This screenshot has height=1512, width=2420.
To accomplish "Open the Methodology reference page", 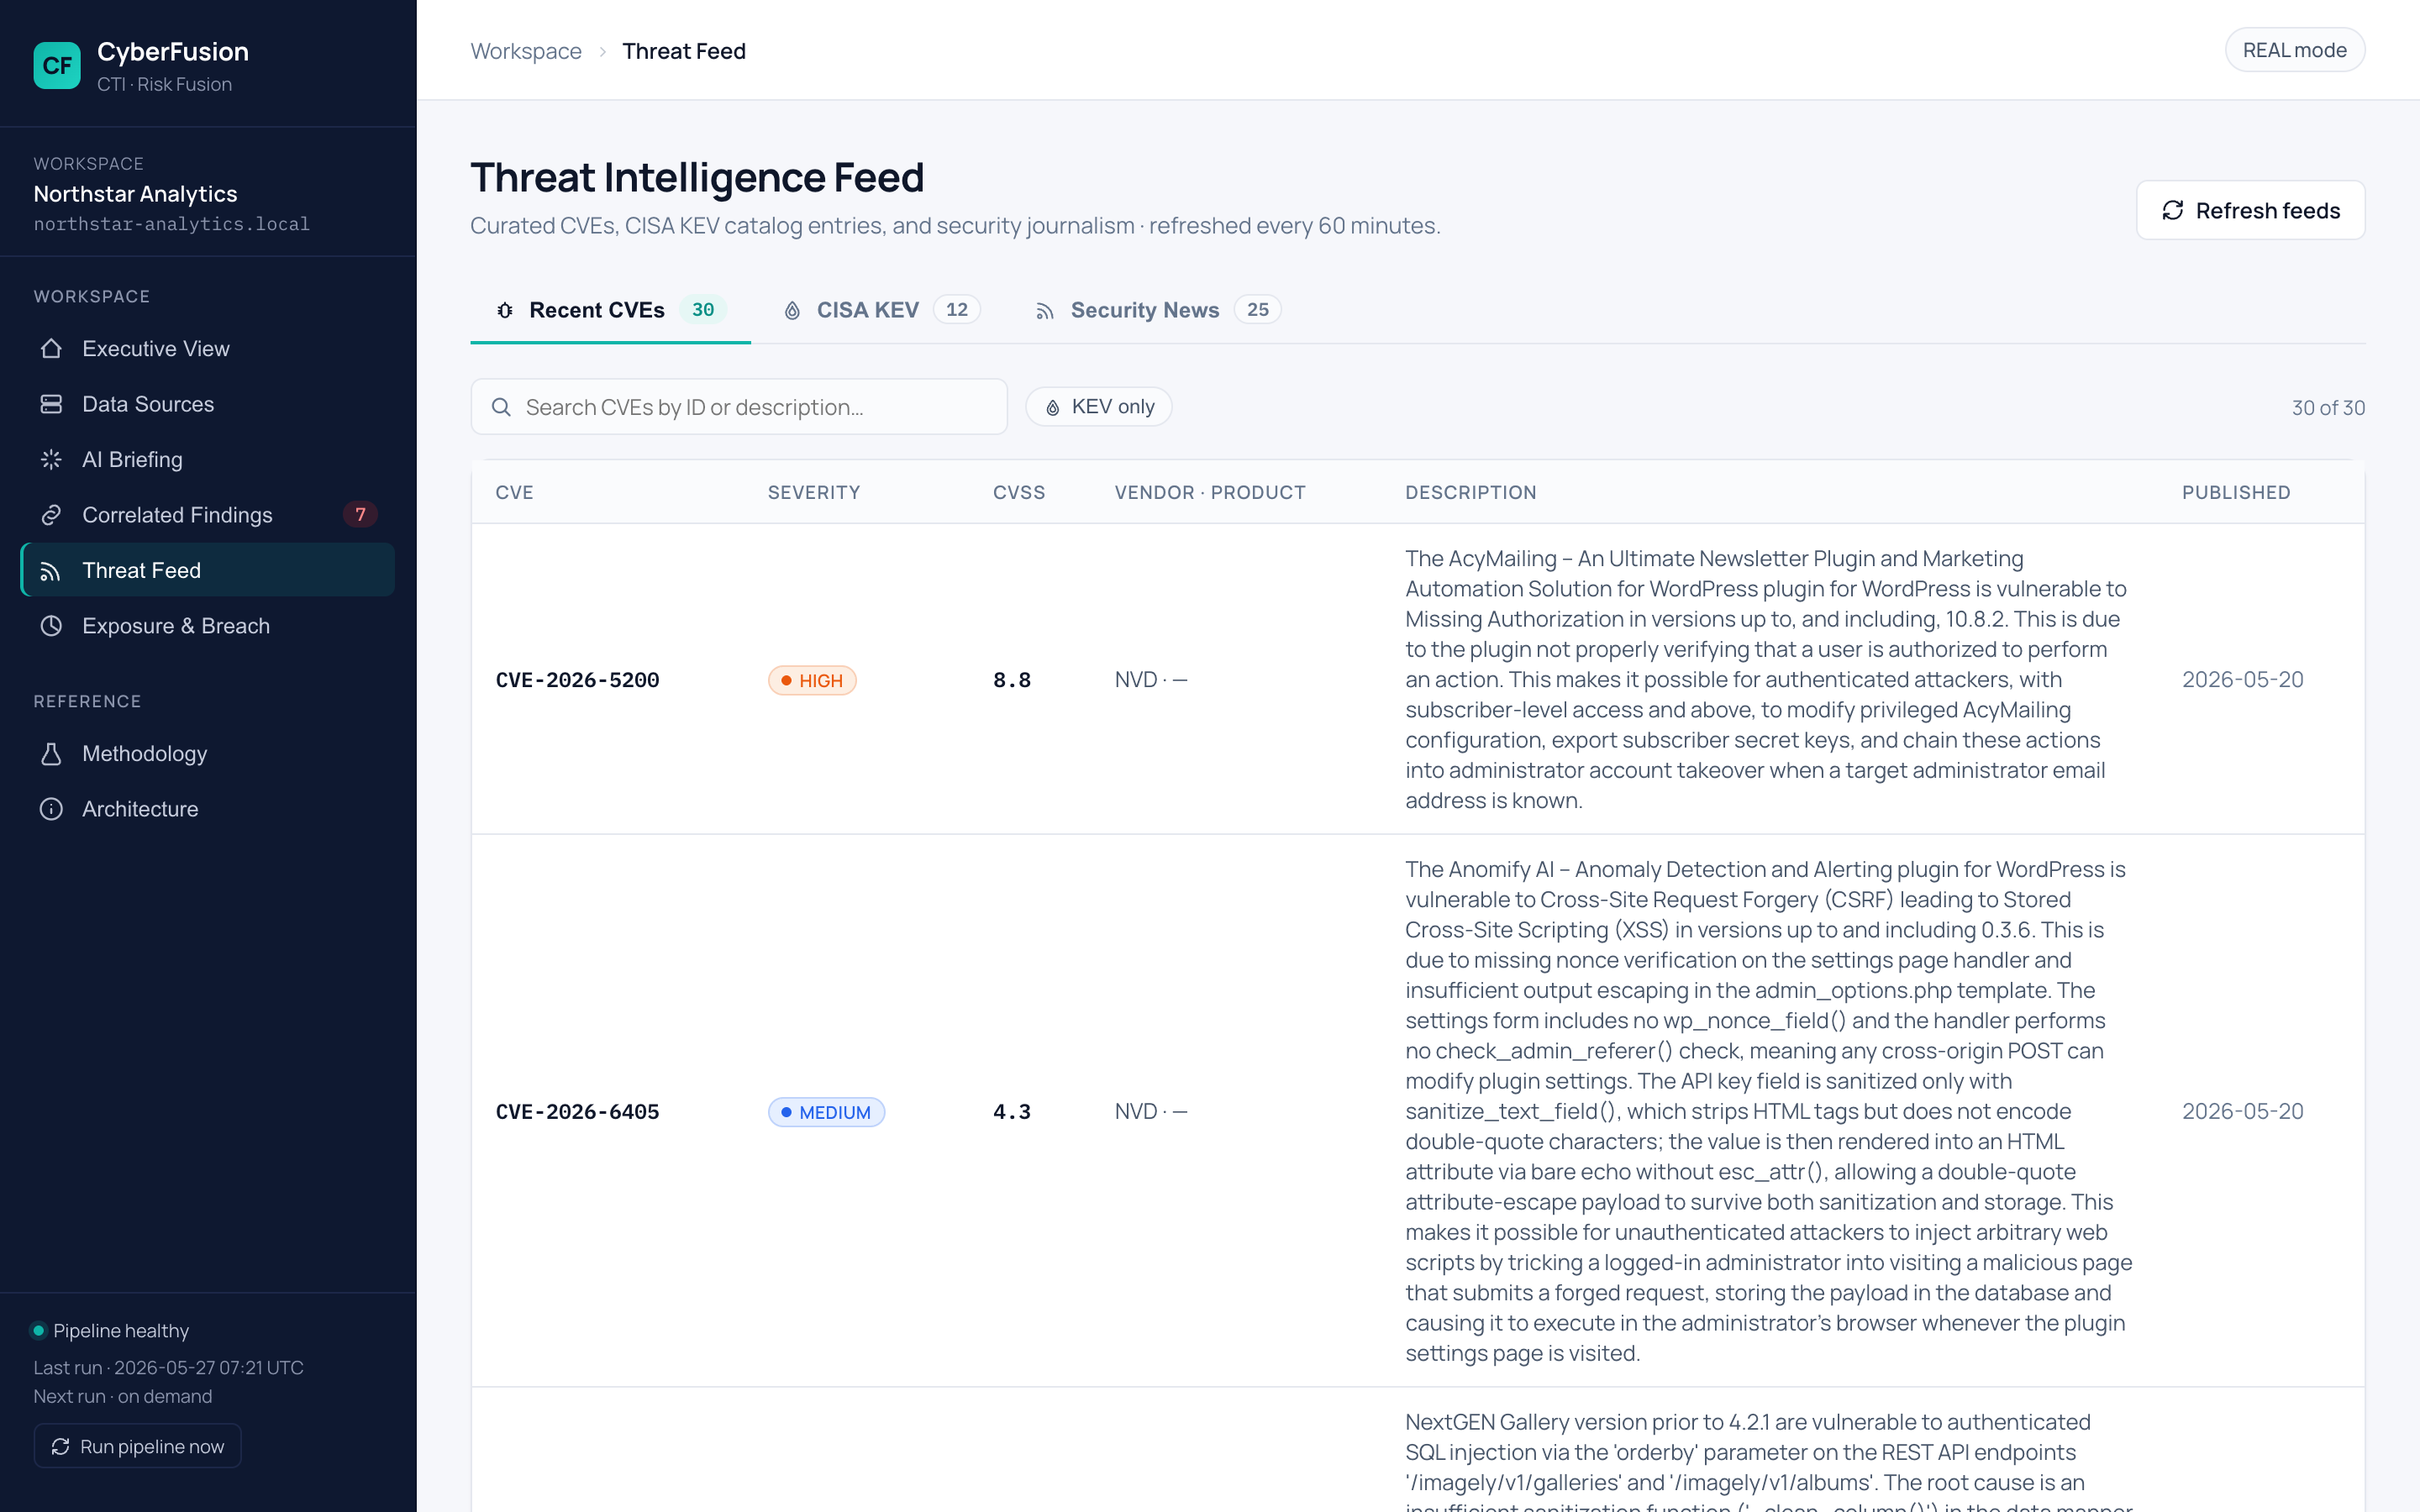I will tap(207, 754).
